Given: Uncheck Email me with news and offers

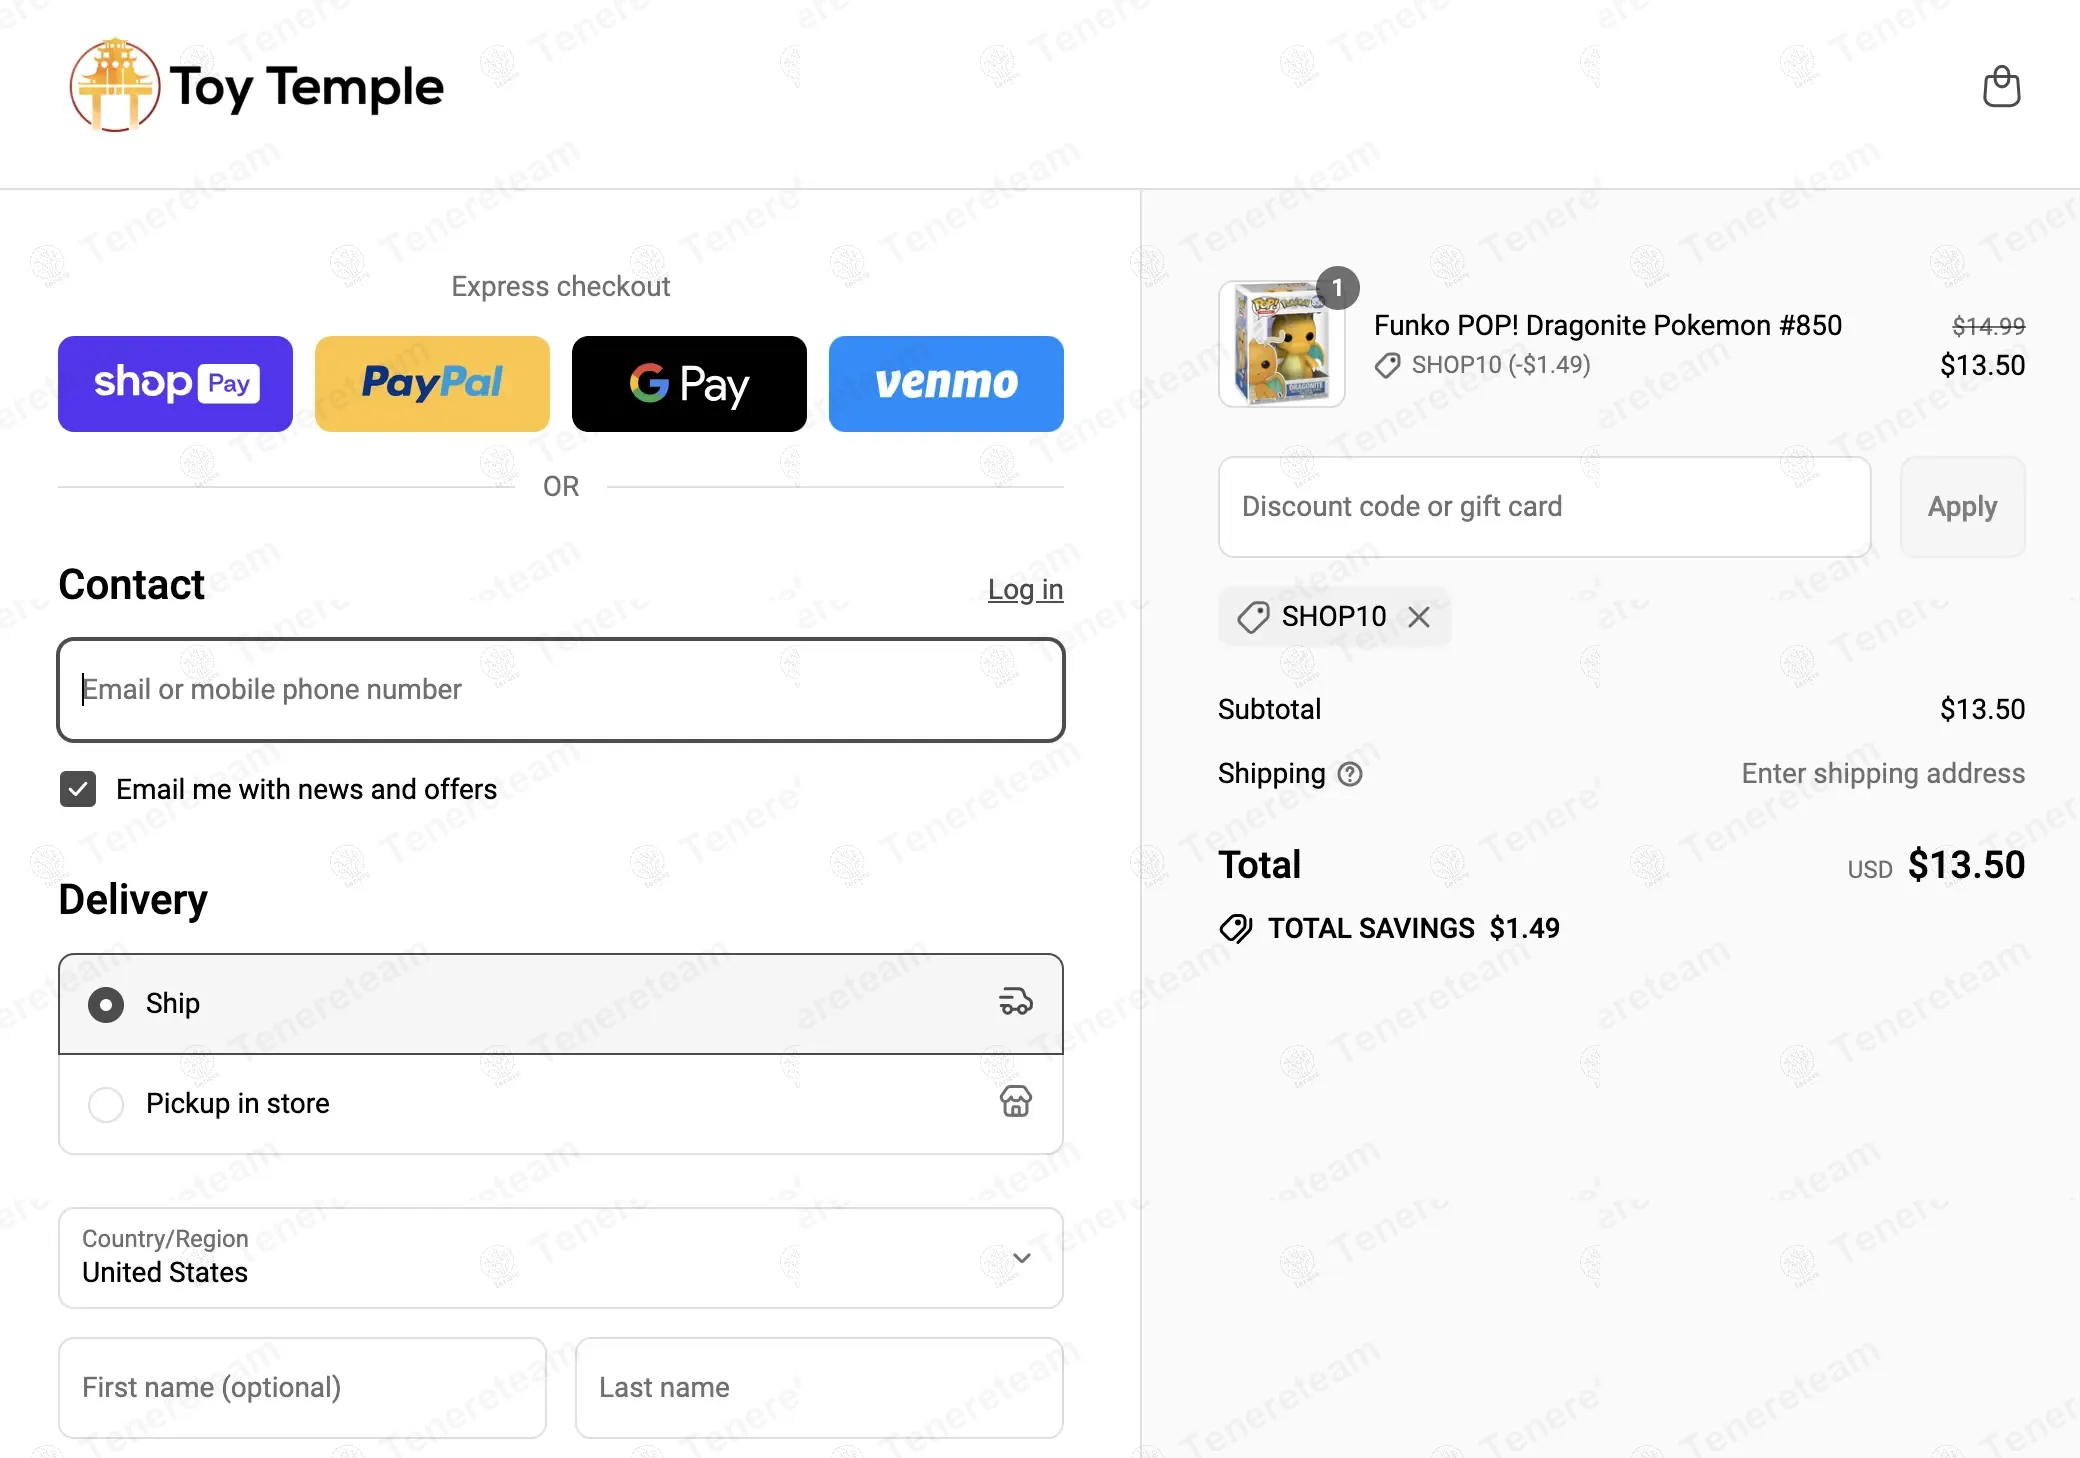Looking at the screenshot, I should pos(78,789).
